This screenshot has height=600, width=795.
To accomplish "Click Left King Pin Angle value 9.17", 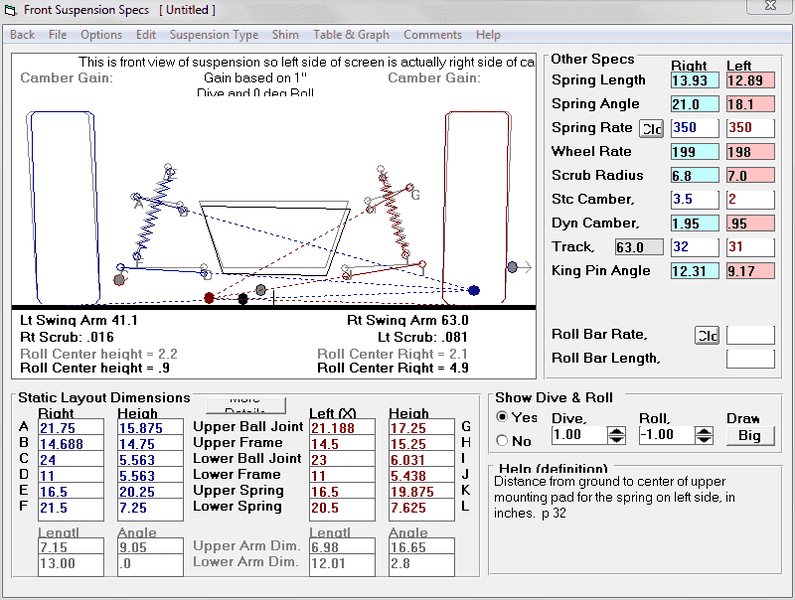I will (x=750, y=271).
